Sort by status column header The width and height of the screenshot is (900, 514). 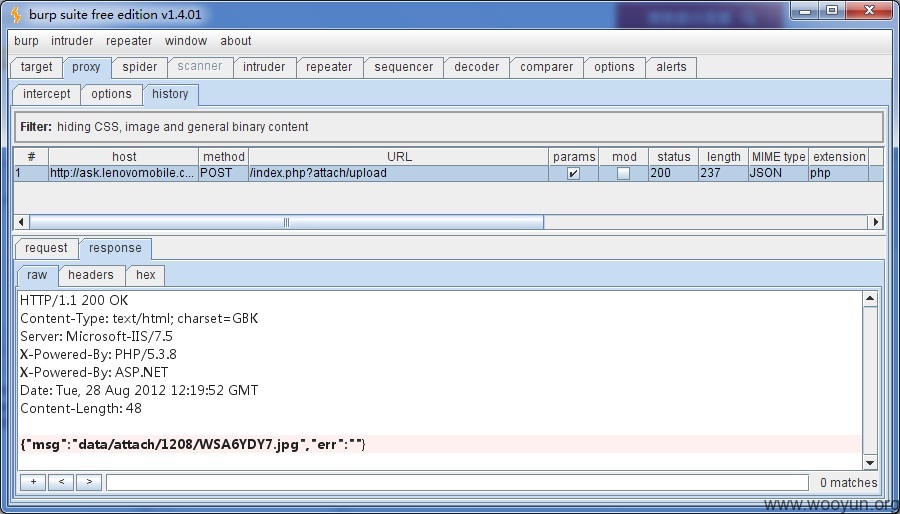coord(673,157)
